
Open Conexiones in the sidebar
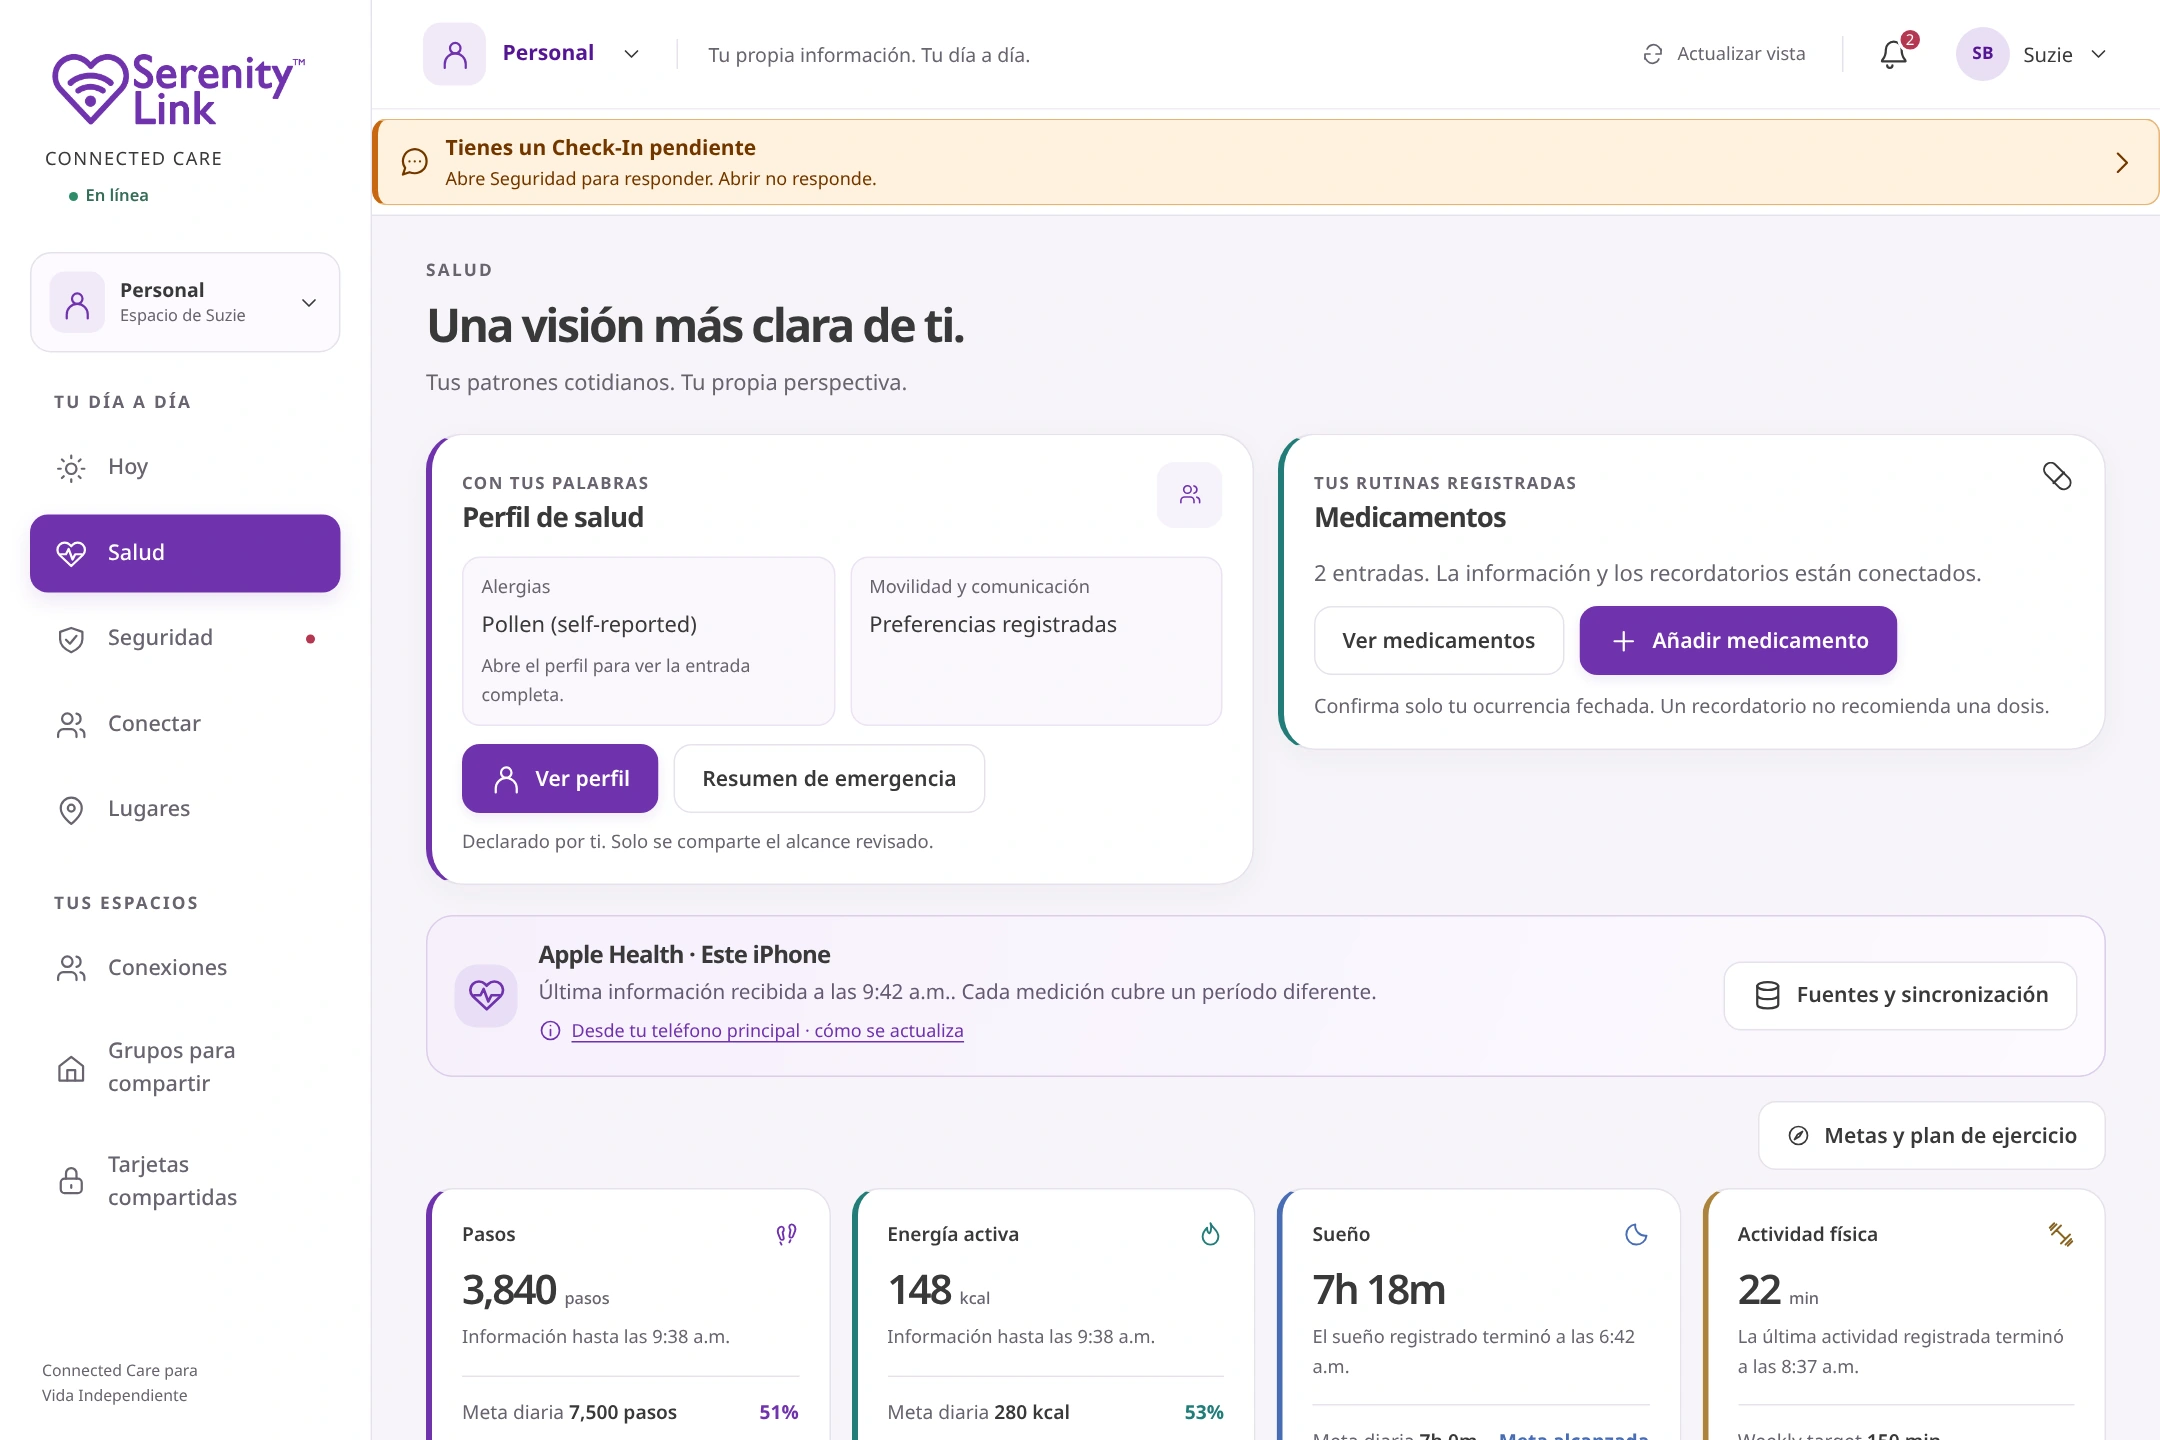pos(185,968)
